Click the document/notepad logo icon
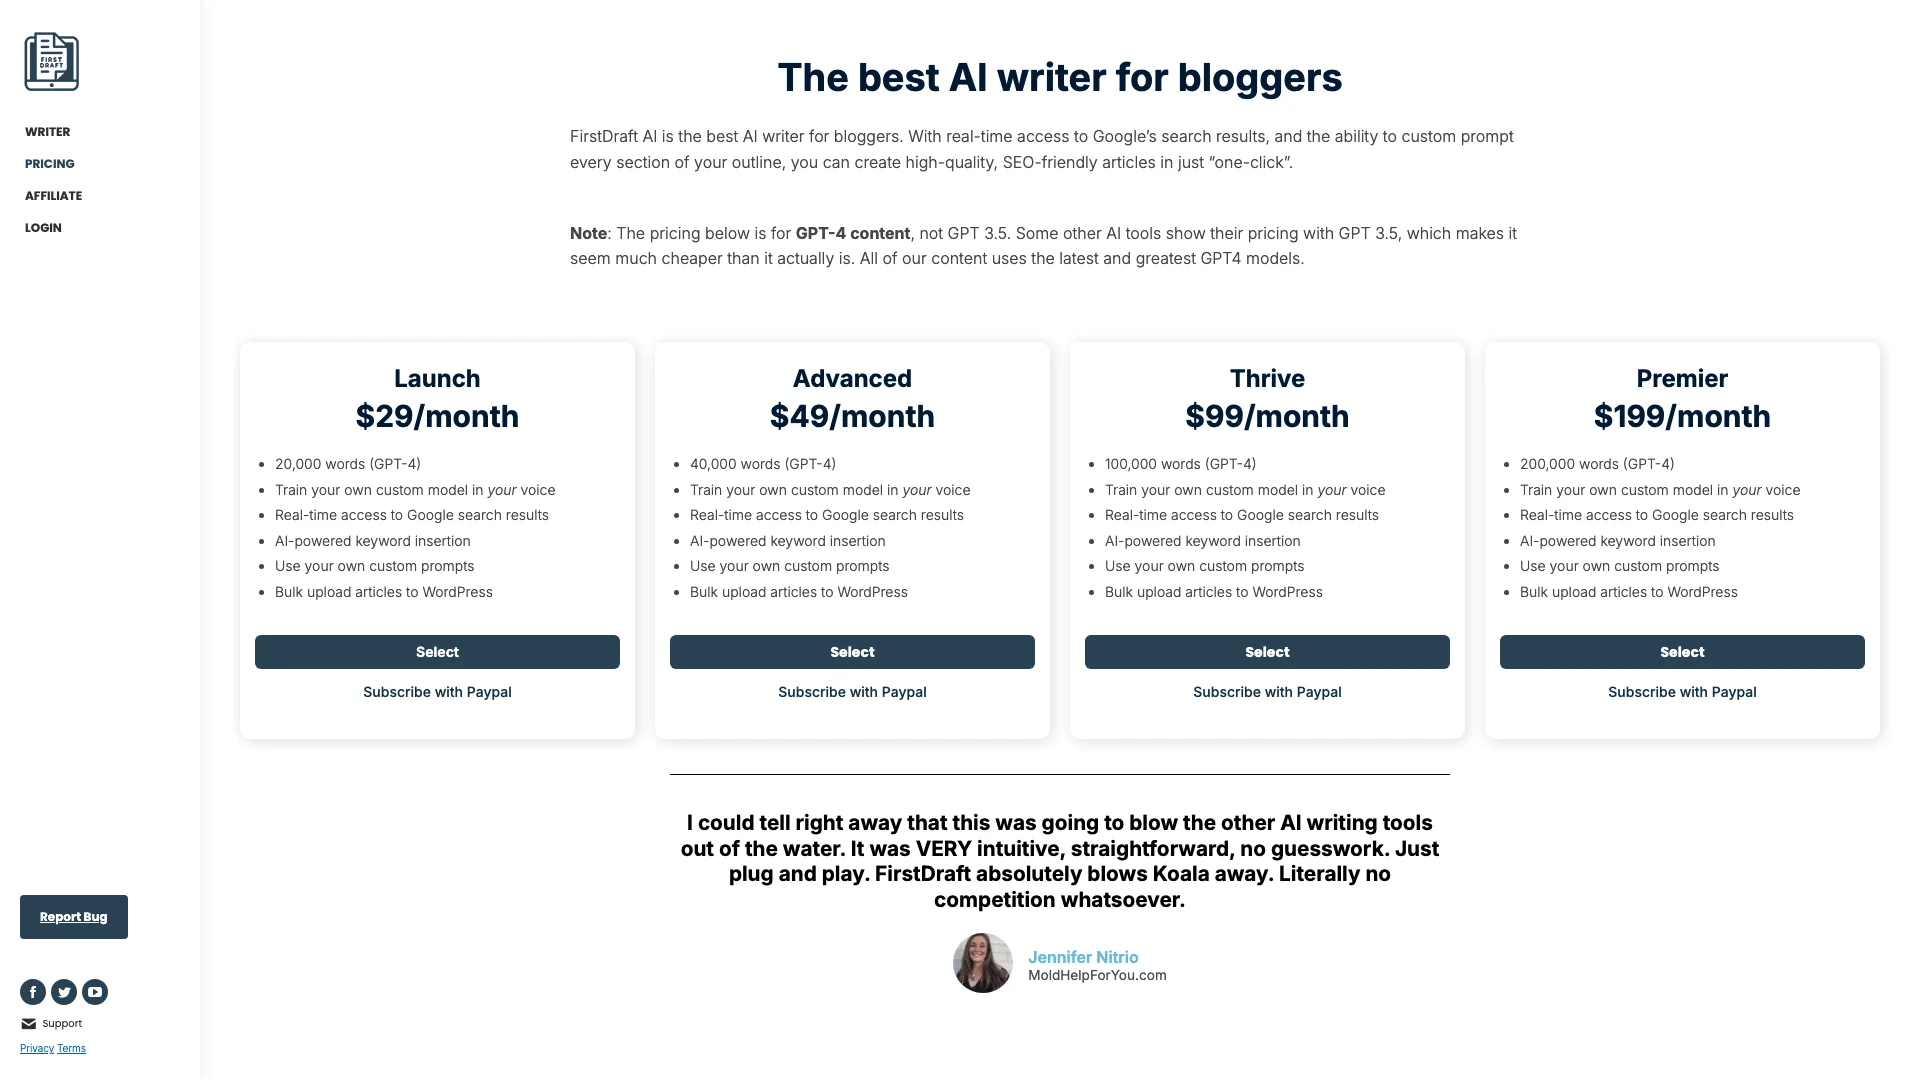The width and height of the screenshot is (1920, 1080). click(x=51, y=61)
